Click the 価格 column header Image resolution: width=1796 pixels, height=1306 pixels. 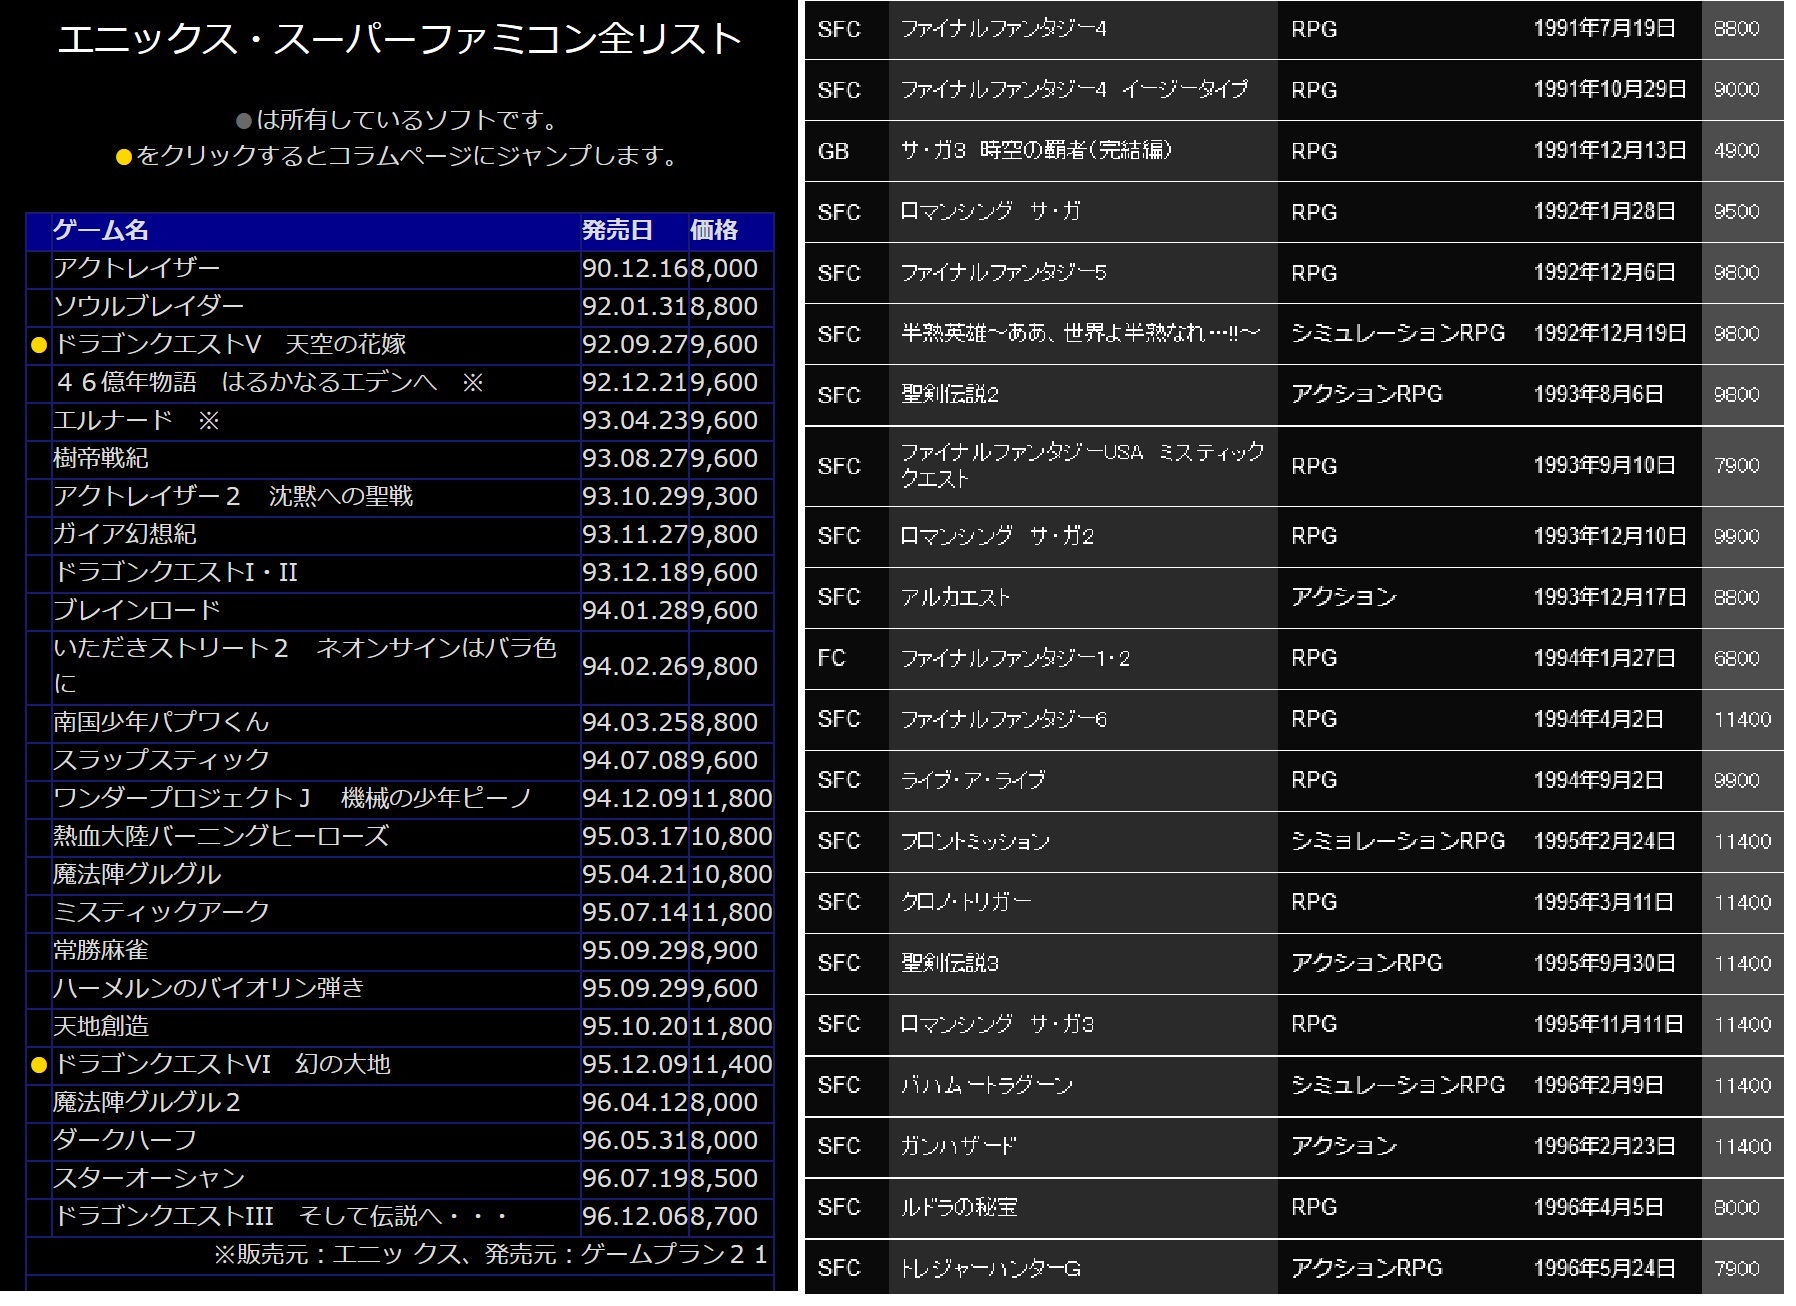pyautogui.click(x=714, y=230)
